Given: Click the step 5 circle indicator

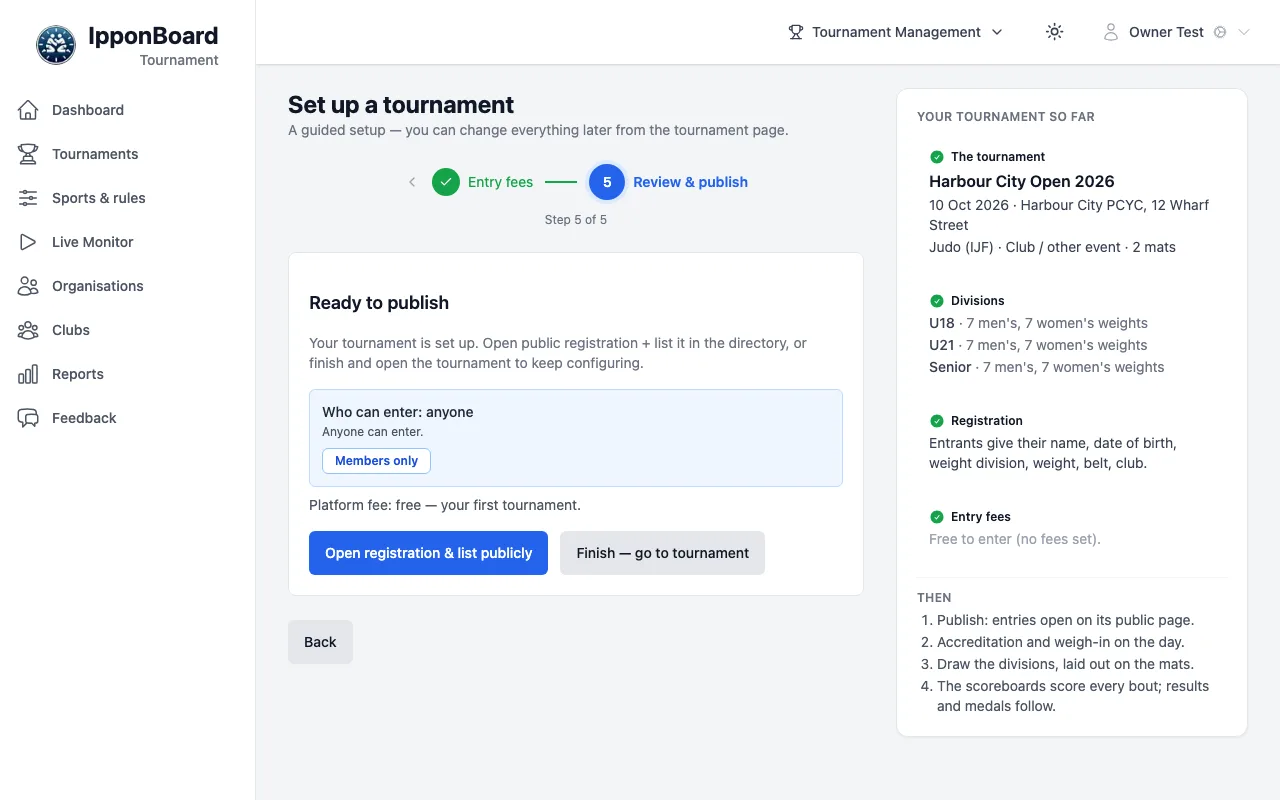Looking at the screenshot, I should [607, 182].
